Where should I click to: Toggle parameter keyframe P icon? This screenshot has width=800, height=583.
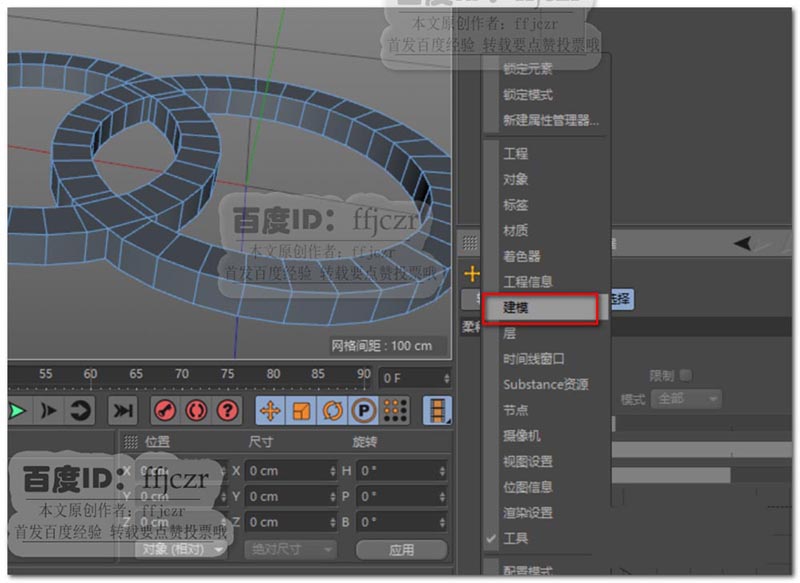tap(363, 411)
